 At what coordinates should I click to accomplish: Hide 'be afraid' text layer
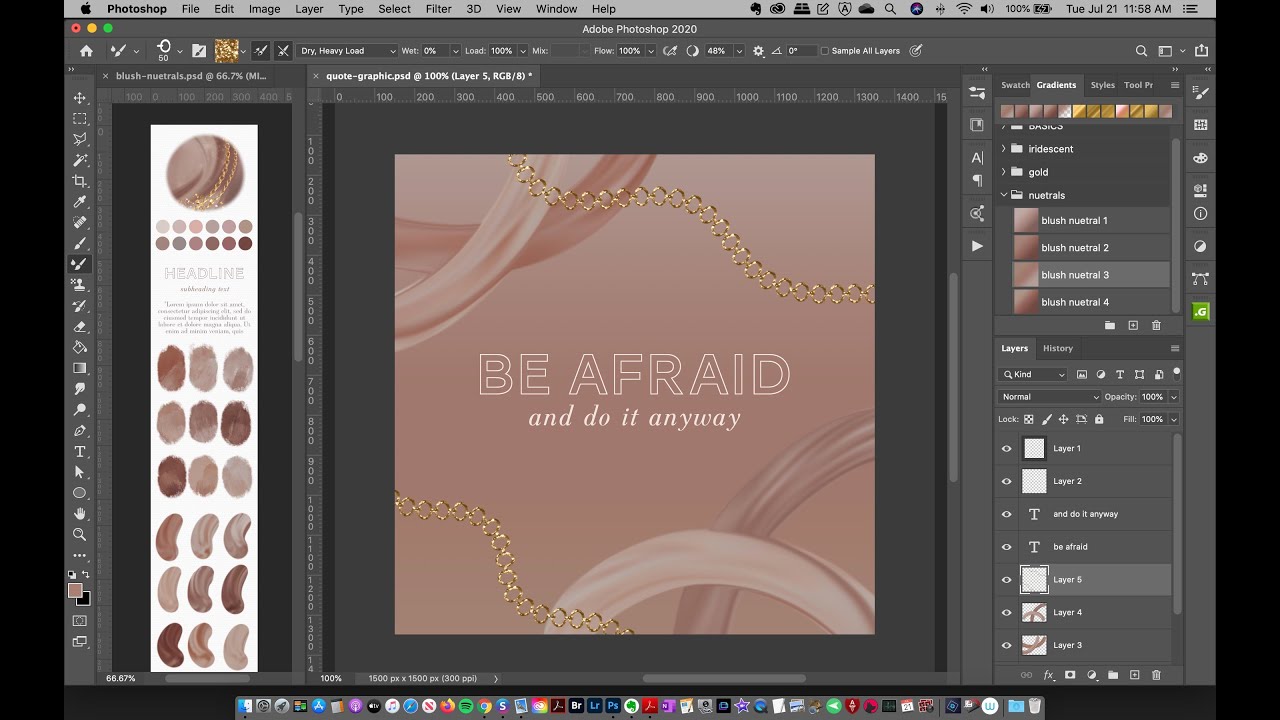pyautogui.click(x=1007, y=547)
